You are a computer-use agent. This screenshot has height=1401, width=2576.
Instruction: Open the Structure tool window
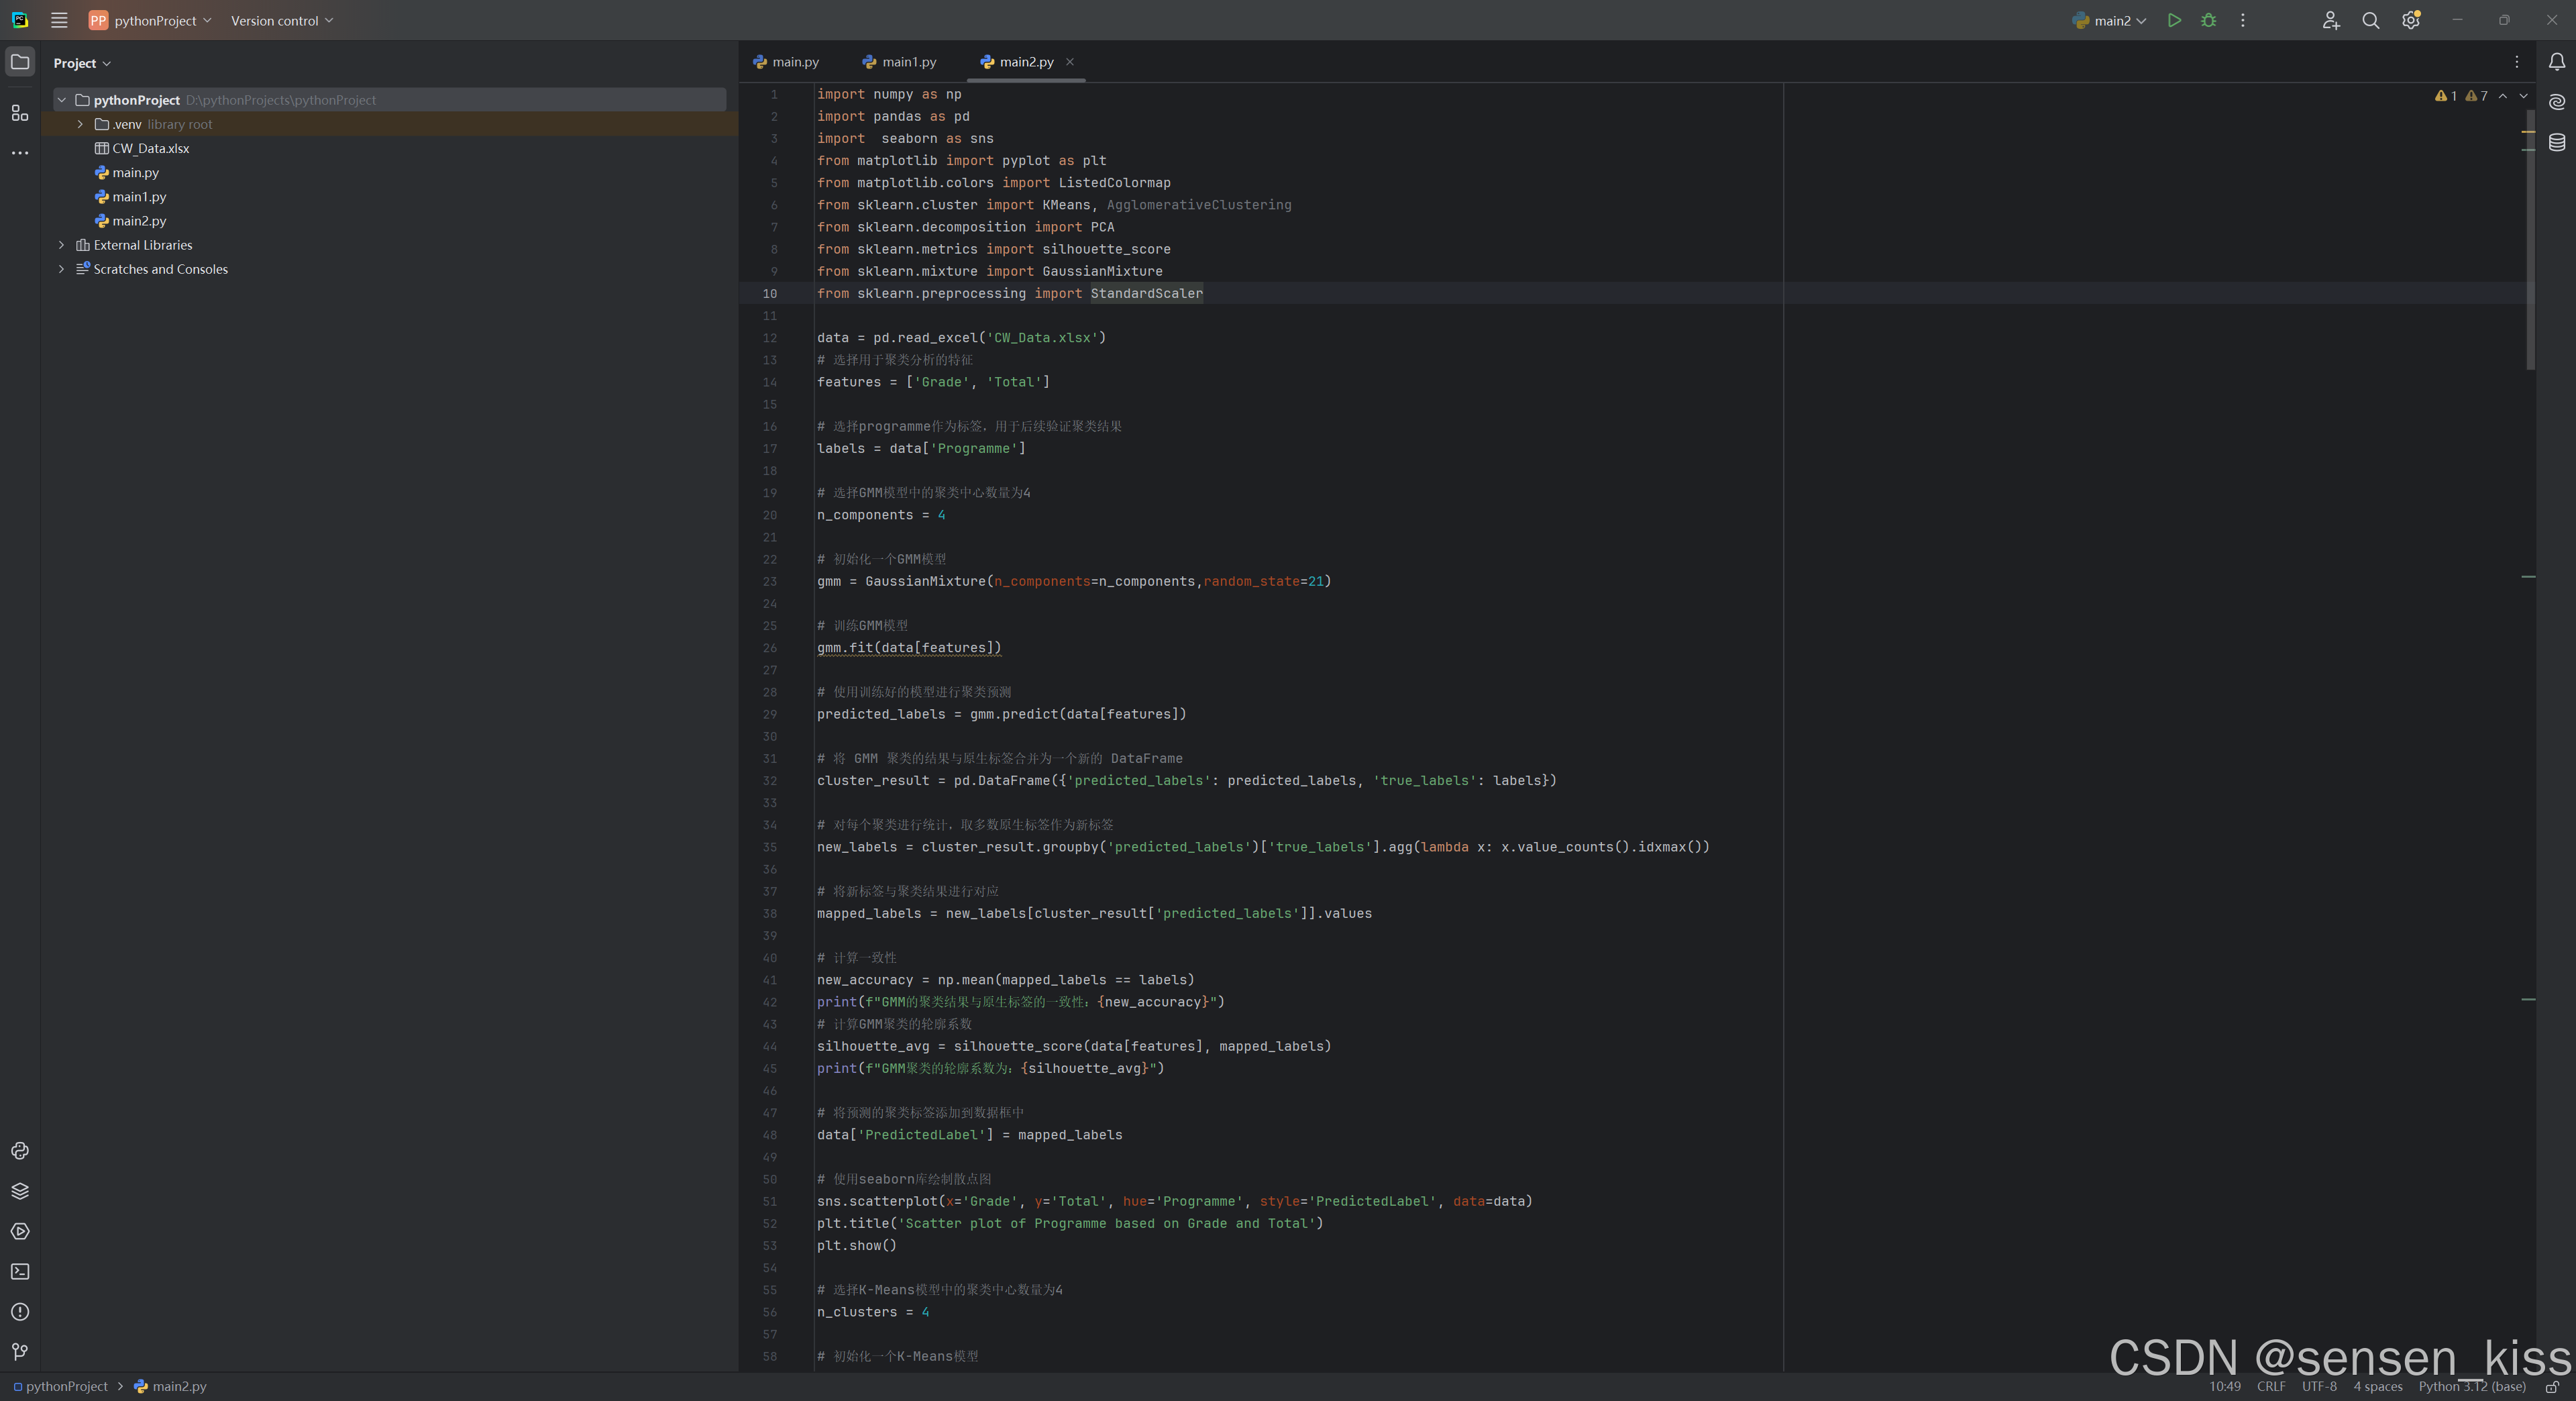click(x=20, y=113)
